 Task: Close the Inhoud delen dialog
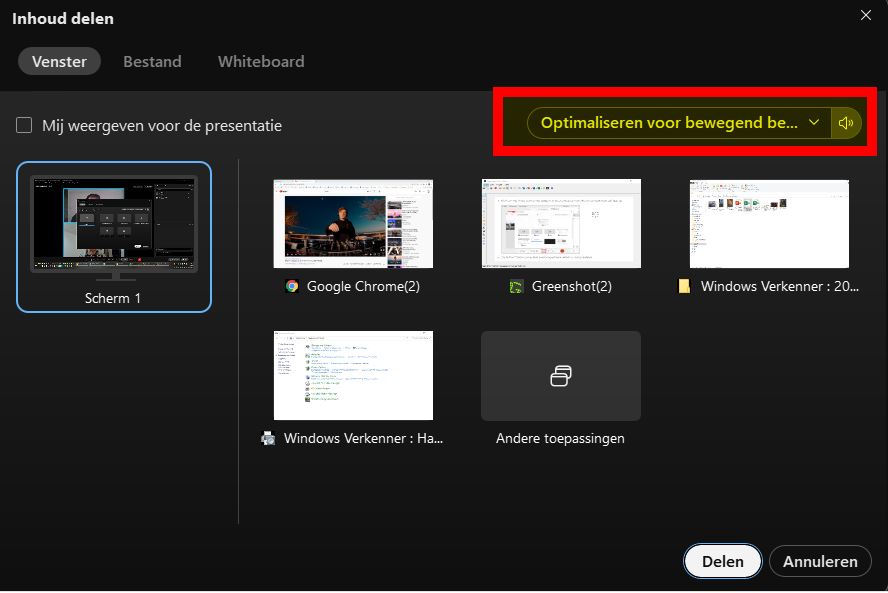pyautogui.click(x=866, y=15)
